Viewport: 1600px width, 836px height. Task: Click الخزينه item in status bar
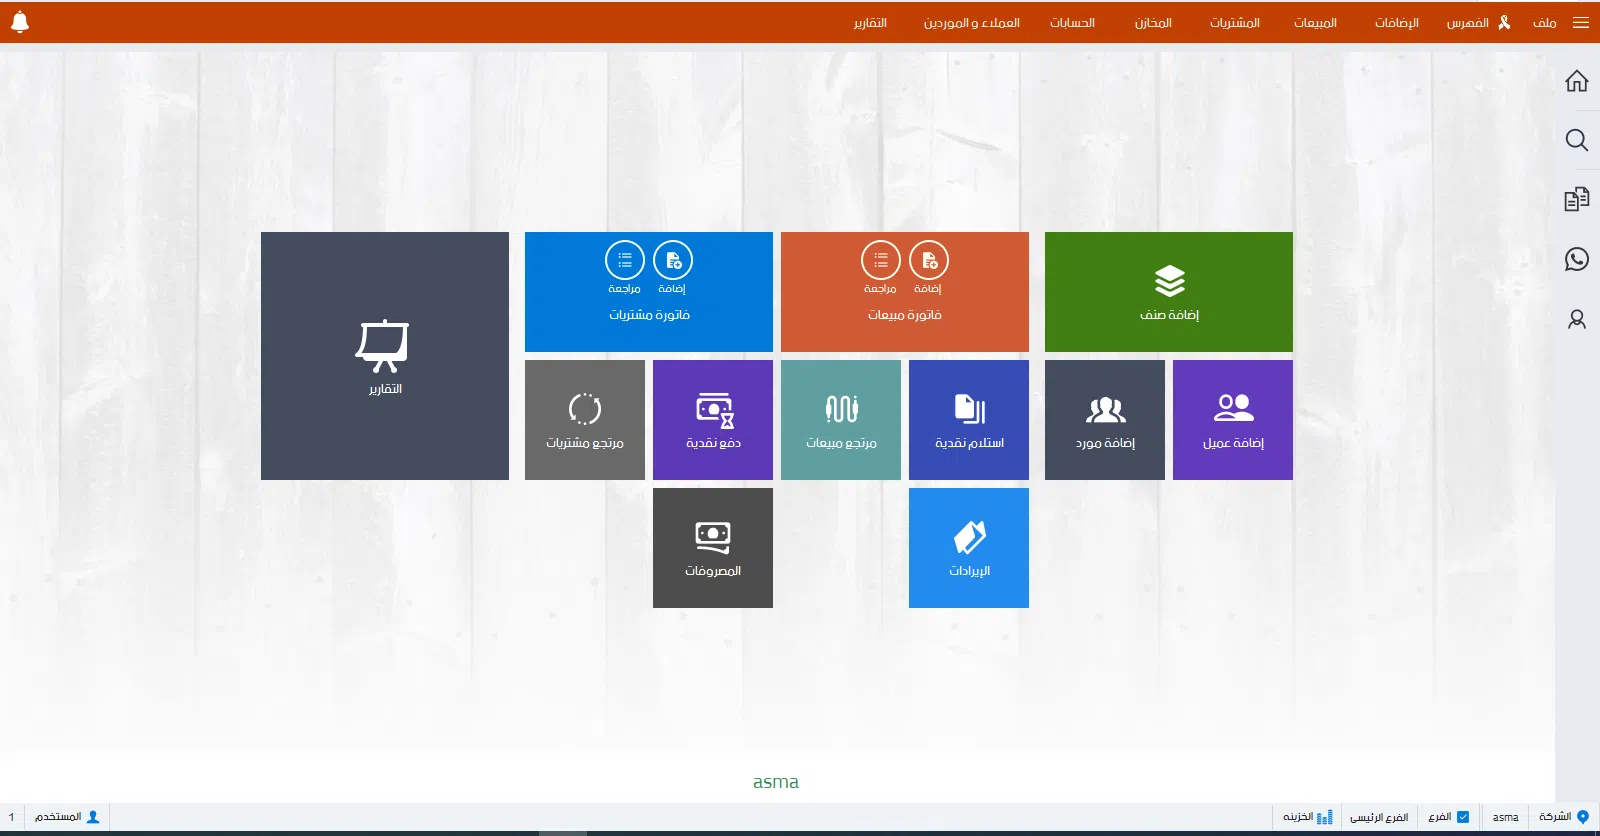[x=1307, y=817]
